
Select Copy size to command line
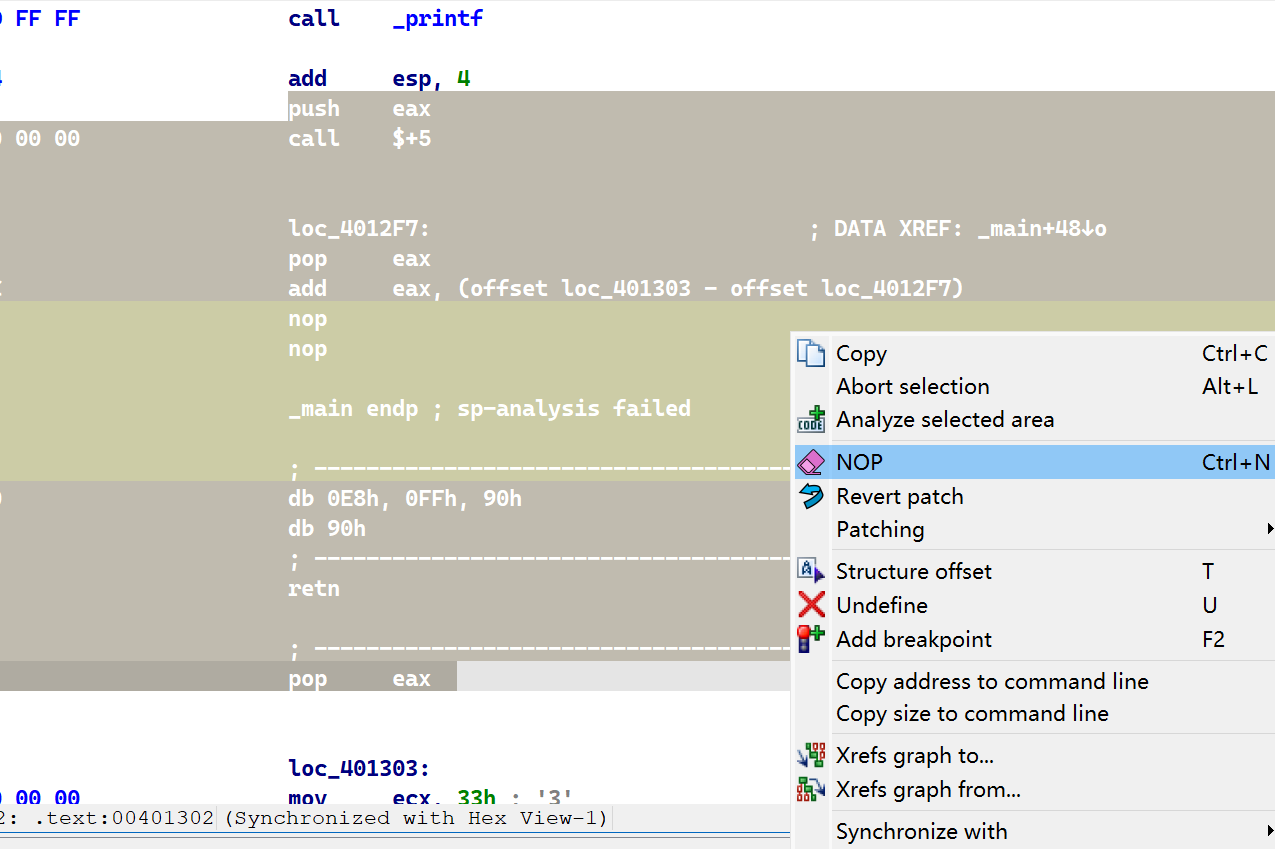coord(971,714)
